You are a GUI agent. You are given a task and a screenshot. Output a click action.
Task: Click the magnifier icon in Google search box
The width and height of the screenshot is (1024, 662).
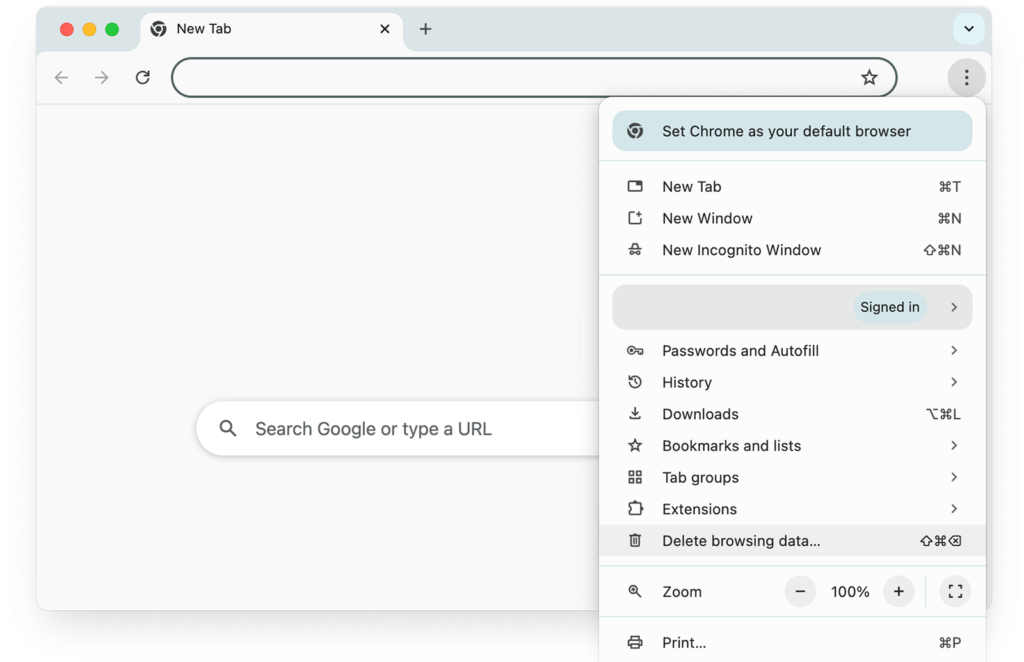(228, 428)
